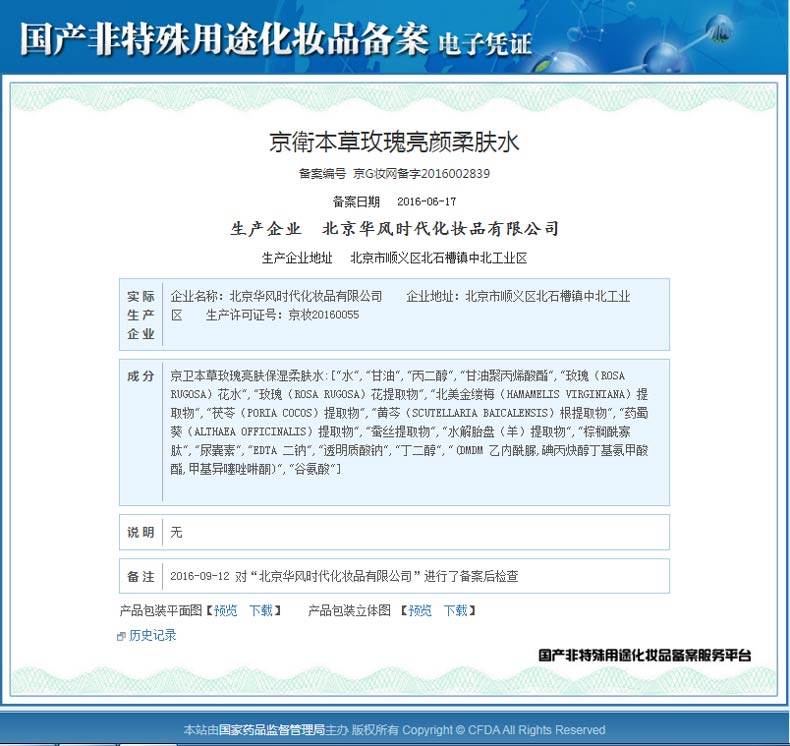Click the 实际生产企业 row label
The height and width of the screenshot is (746, 790).
click(141, 315)
